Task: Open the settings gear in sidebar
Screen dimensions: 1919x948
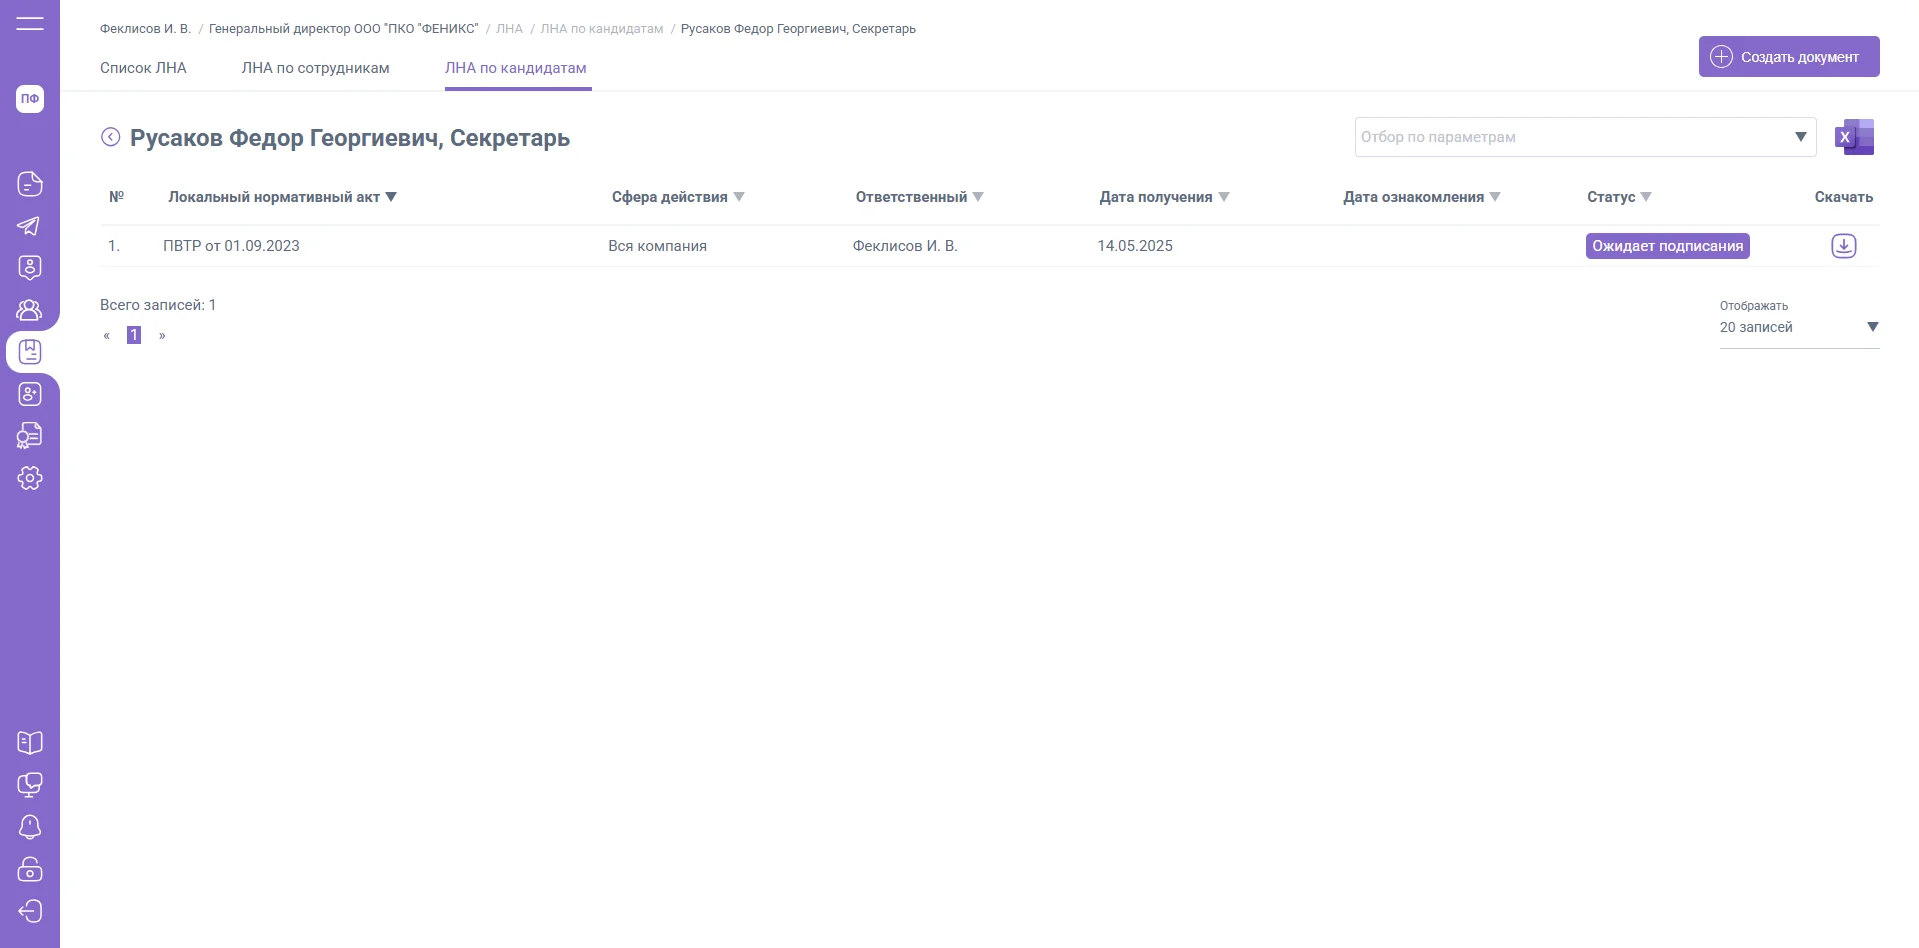Action: click(30, 478)
